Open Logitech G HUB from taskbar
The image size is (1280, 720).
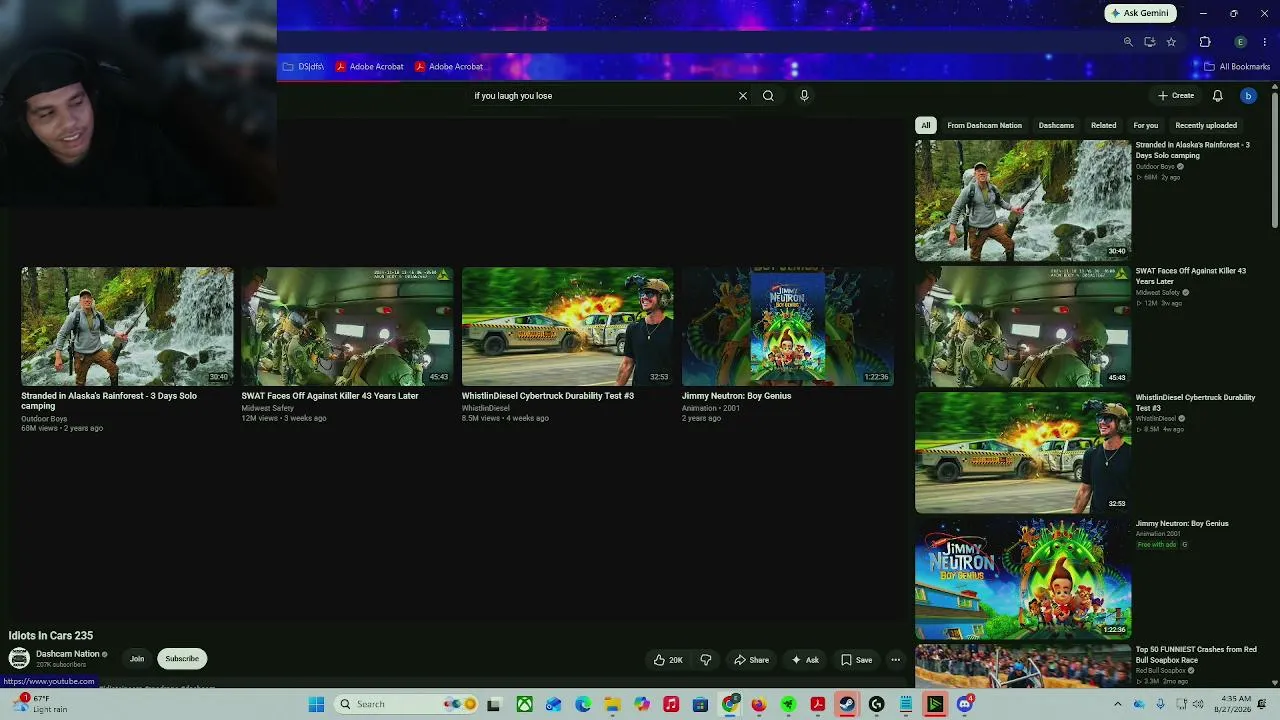click(x=876, y=705)
